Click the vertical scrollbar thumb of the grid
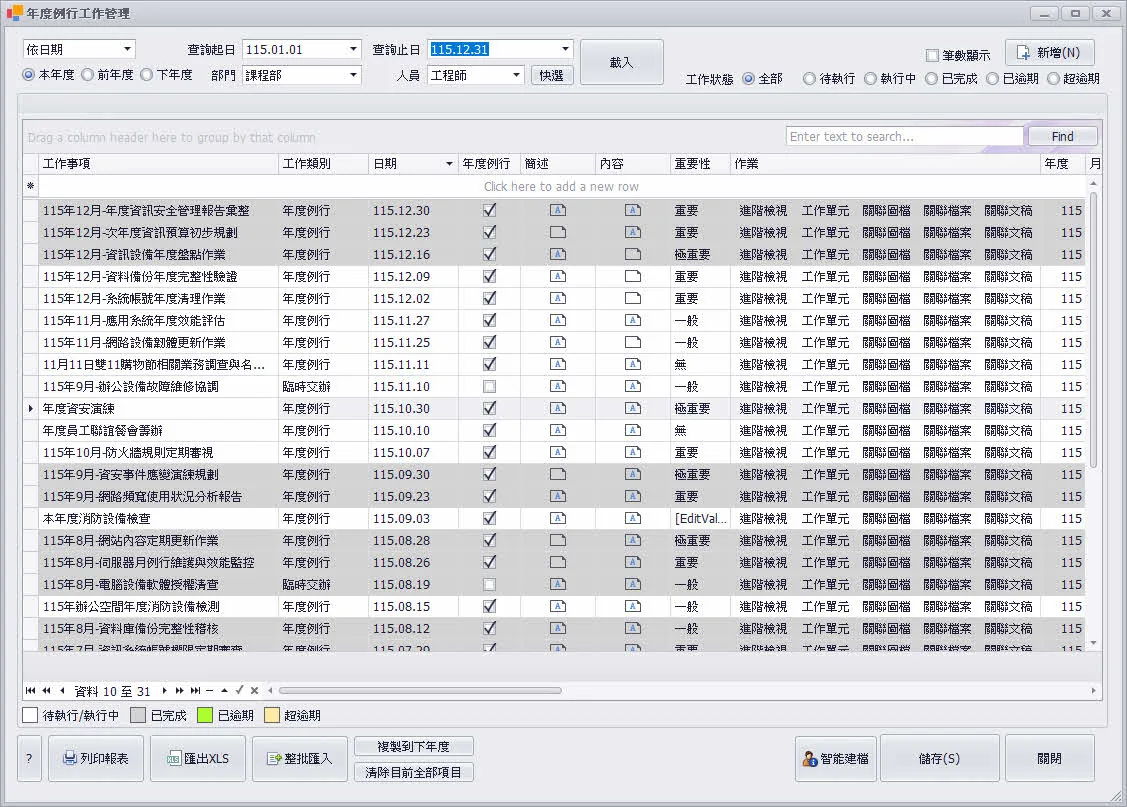The height and width of the screenshot is (807, 1127). coord(1093,329)
